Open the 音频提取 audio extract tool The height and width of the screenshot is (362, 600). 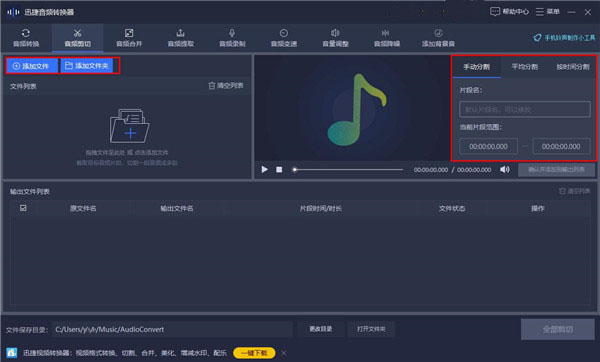(x=181, y=38)
